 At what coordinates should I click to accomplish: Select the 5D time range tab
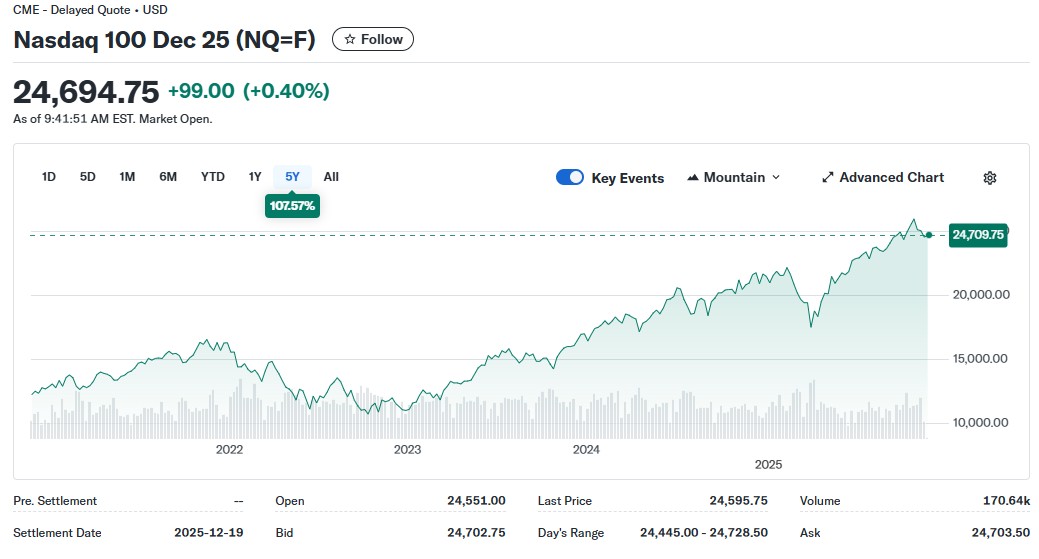pyautogui.click(x=87, y=177)
